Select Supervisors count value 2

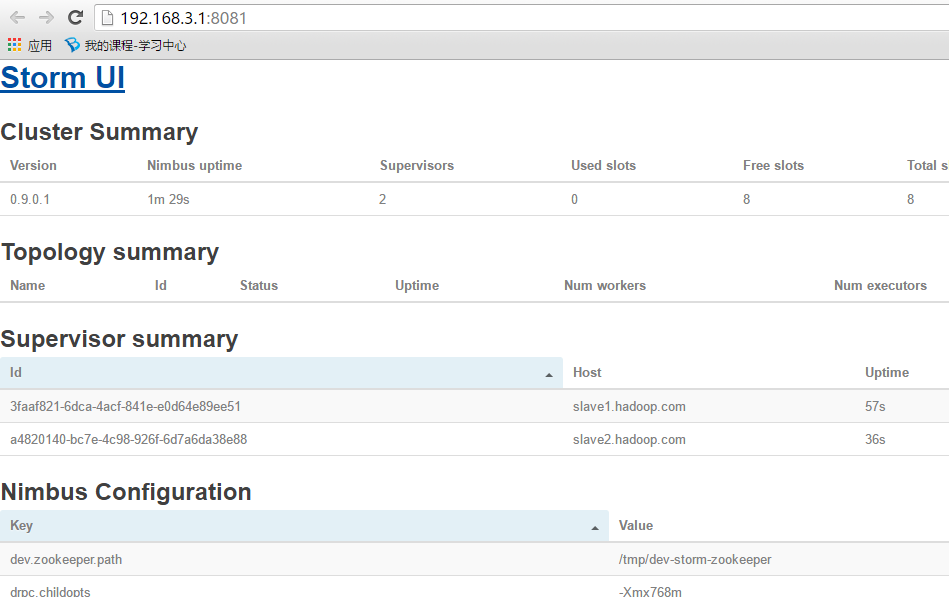click(383, 199)
